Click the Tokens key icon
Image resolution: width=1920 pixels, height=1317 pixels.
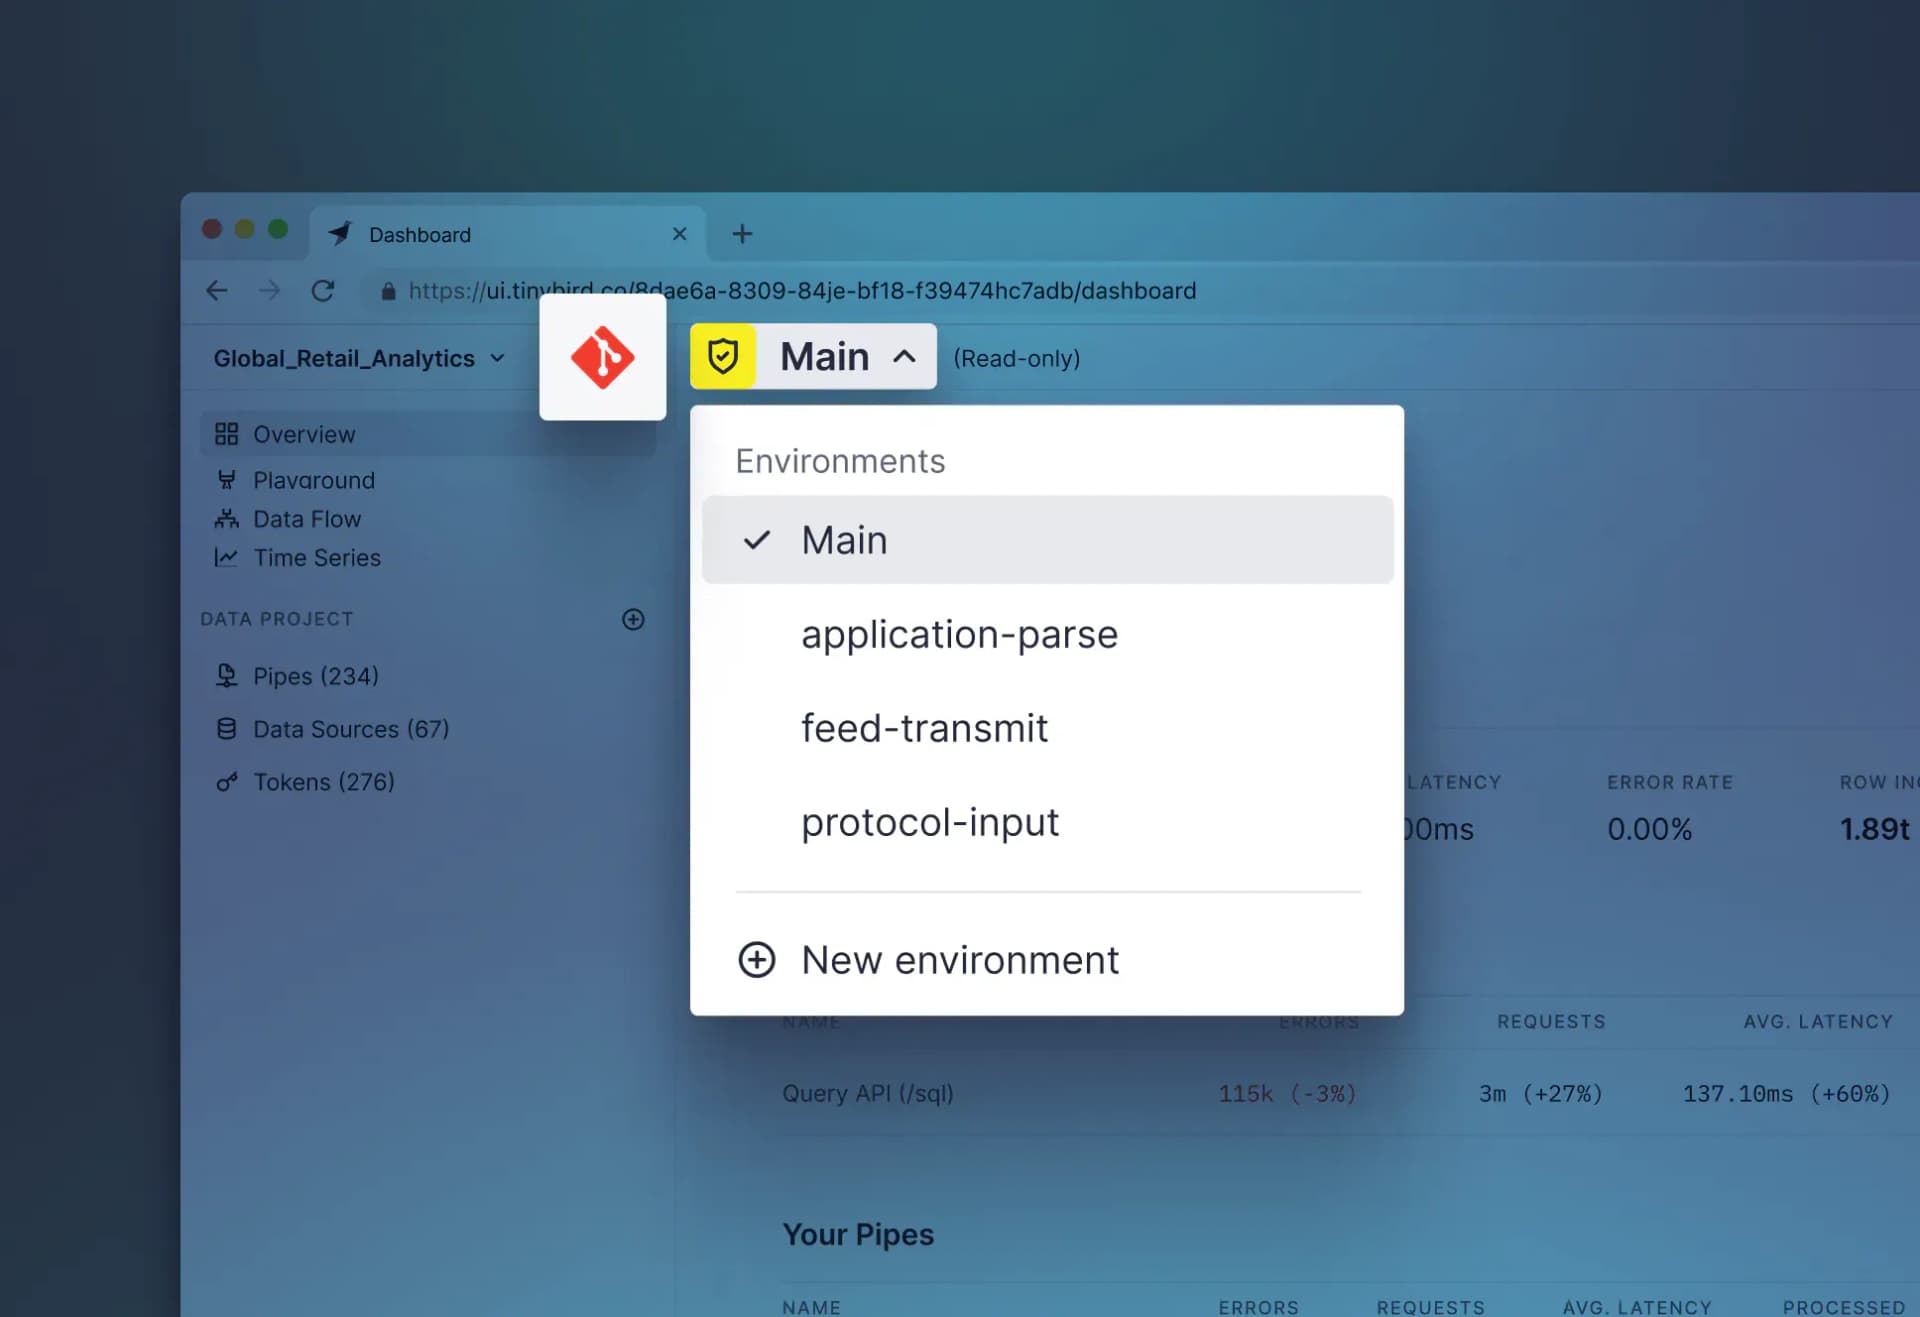227,782
